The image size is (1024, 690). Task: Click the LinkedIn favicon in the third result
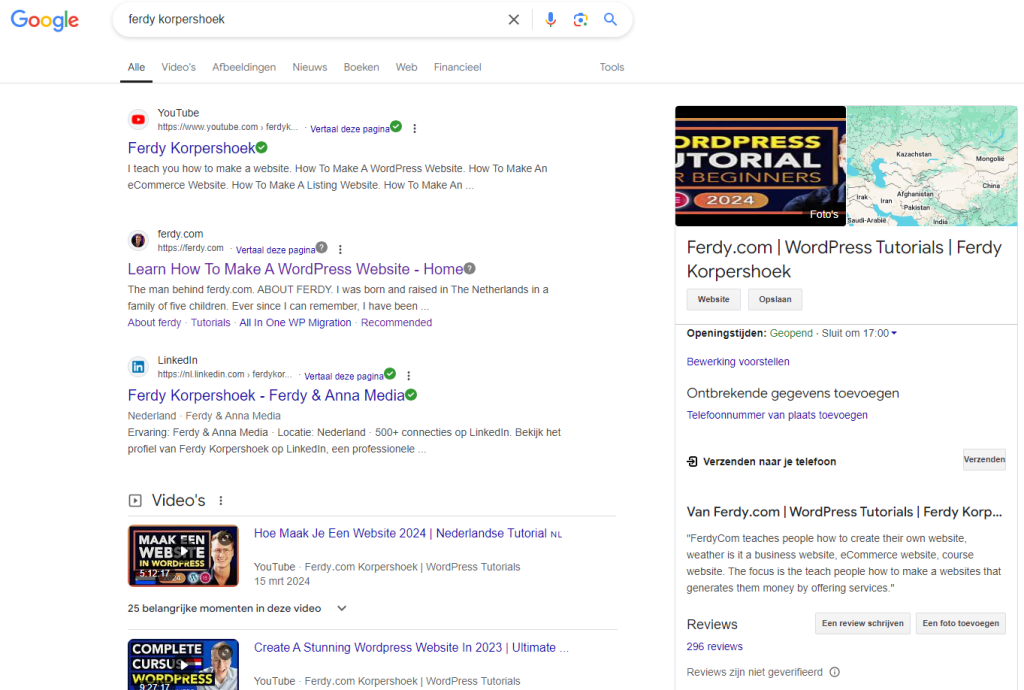click(x=138, y=366)
